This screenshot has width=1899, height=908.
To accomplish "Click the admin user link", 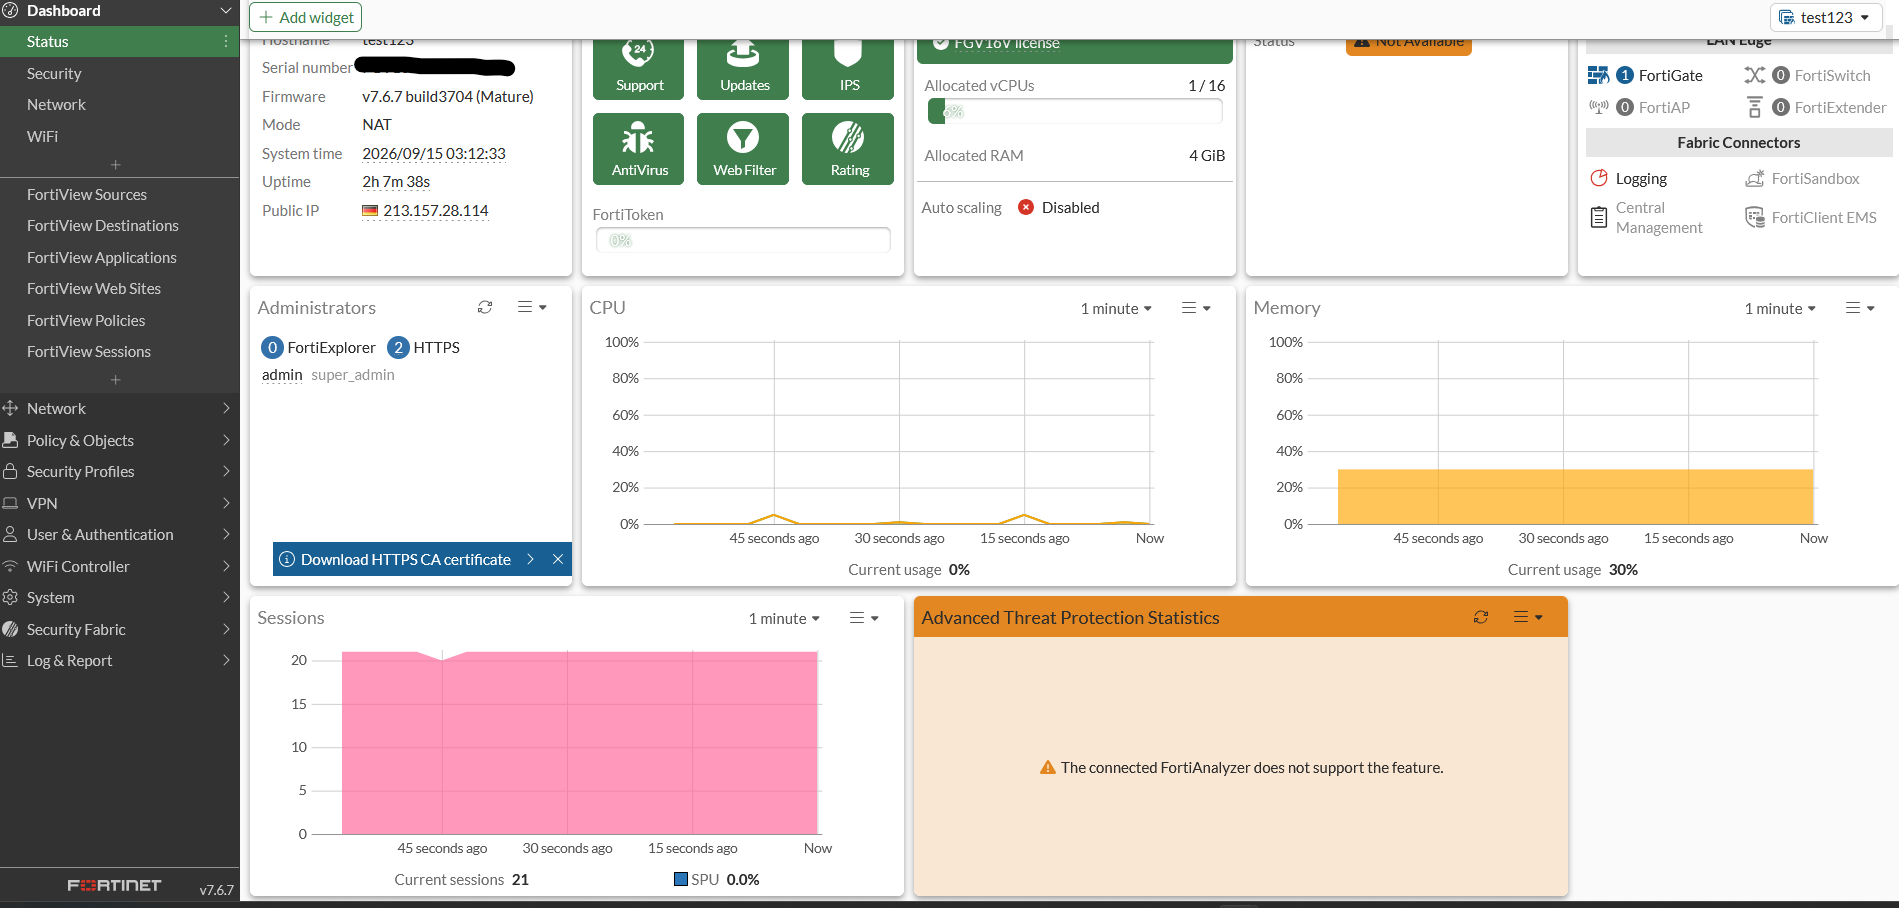I will click(x=282, y=375).
